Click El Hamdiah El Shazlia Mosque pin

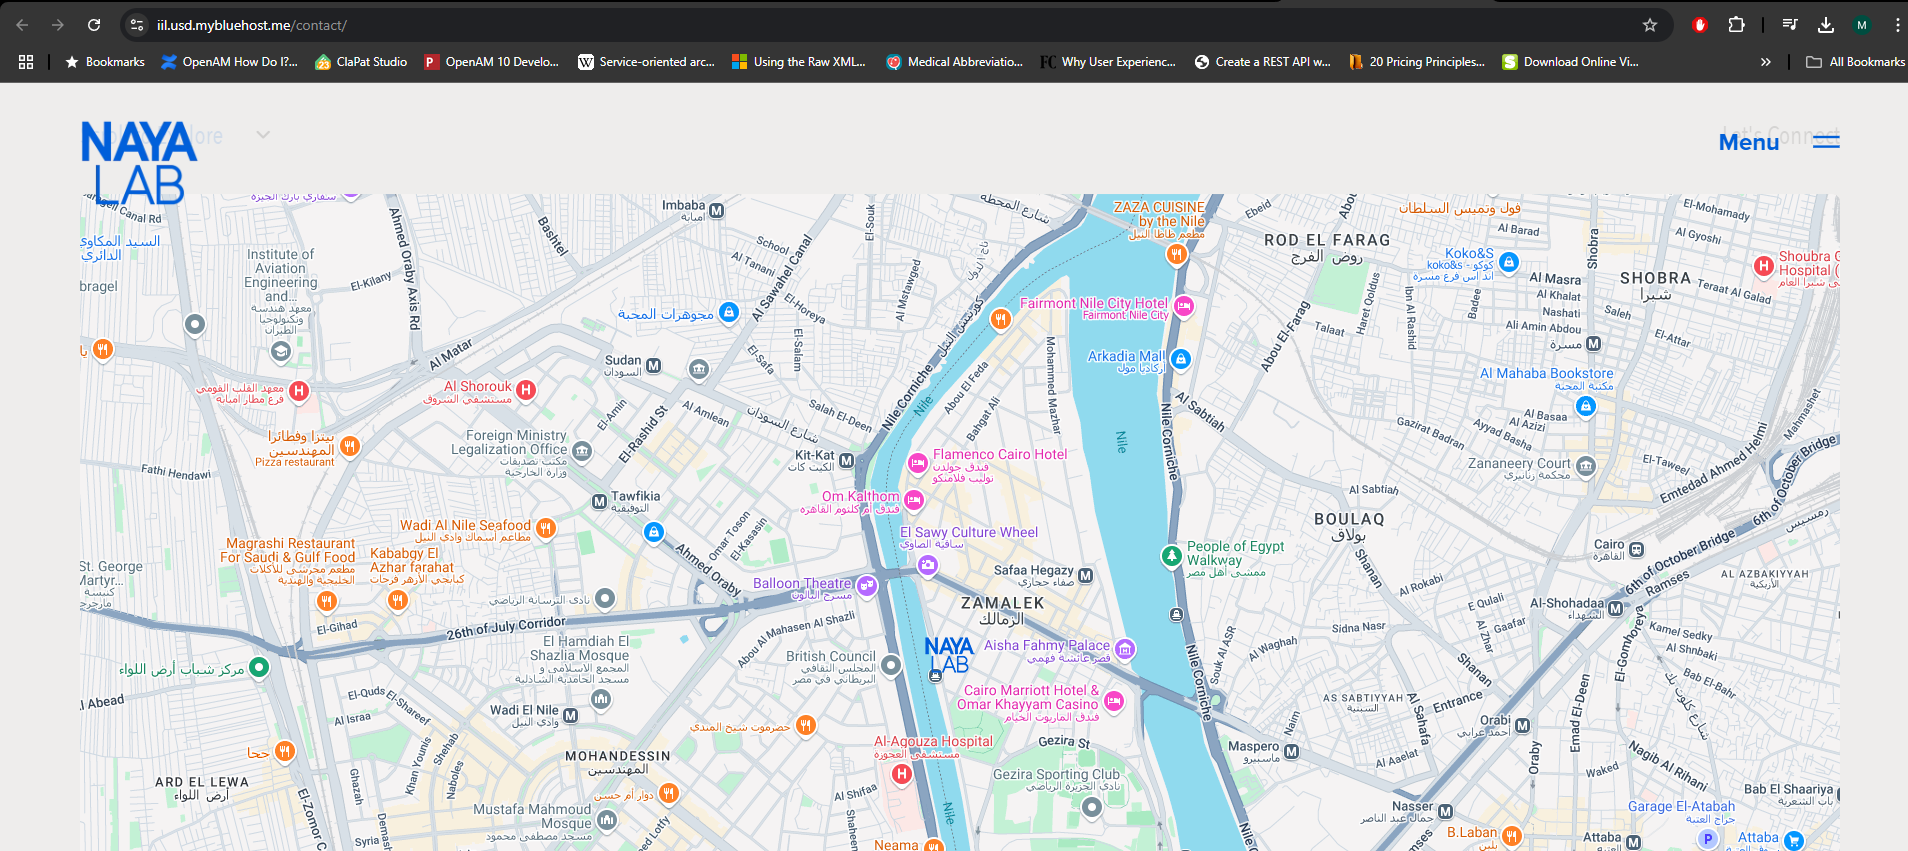(x=601, y=699)
